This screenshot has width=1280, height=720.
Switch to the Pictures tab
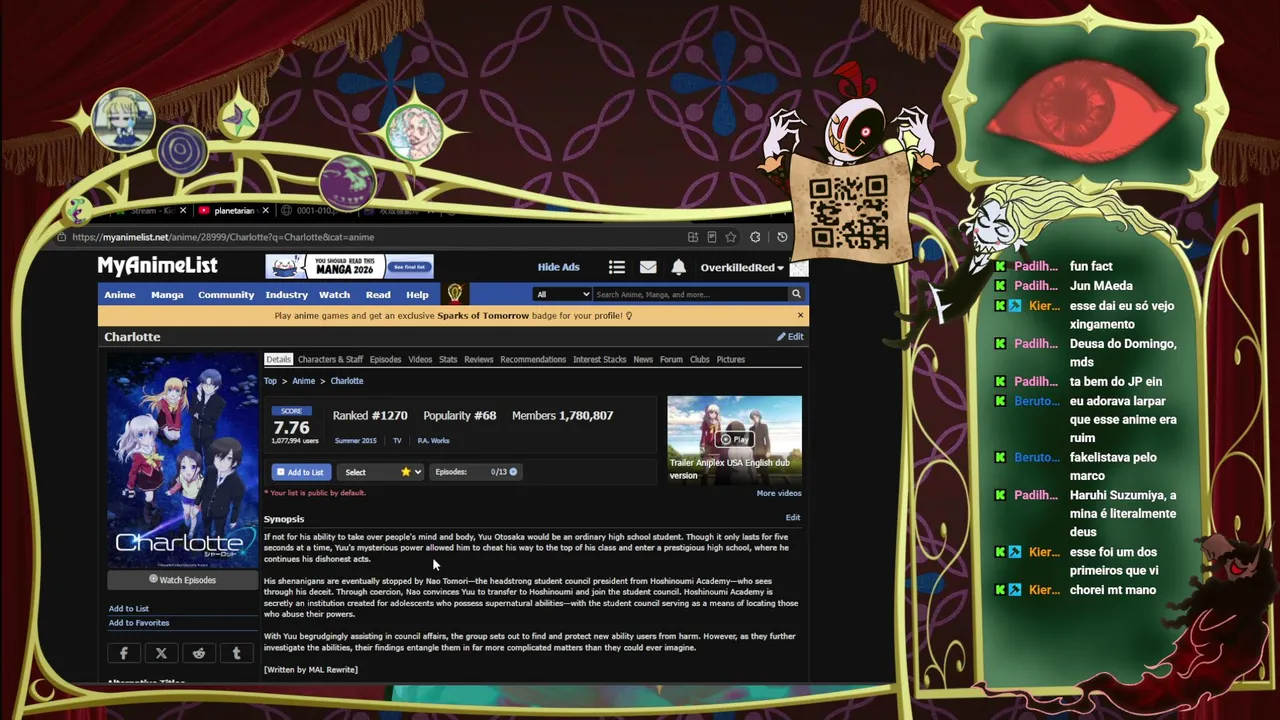coord(730,360)
